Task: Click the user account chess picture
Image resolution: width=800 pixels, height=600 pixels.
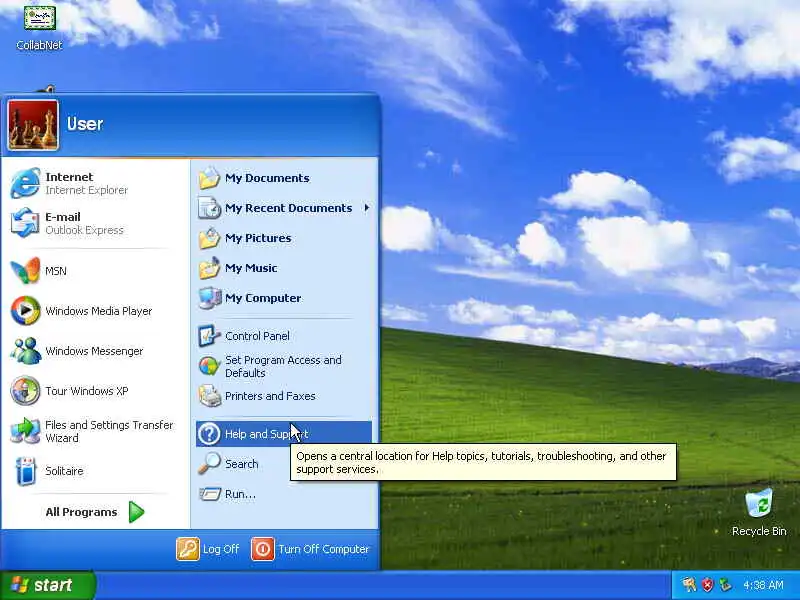Action: (x=33, y=125)
